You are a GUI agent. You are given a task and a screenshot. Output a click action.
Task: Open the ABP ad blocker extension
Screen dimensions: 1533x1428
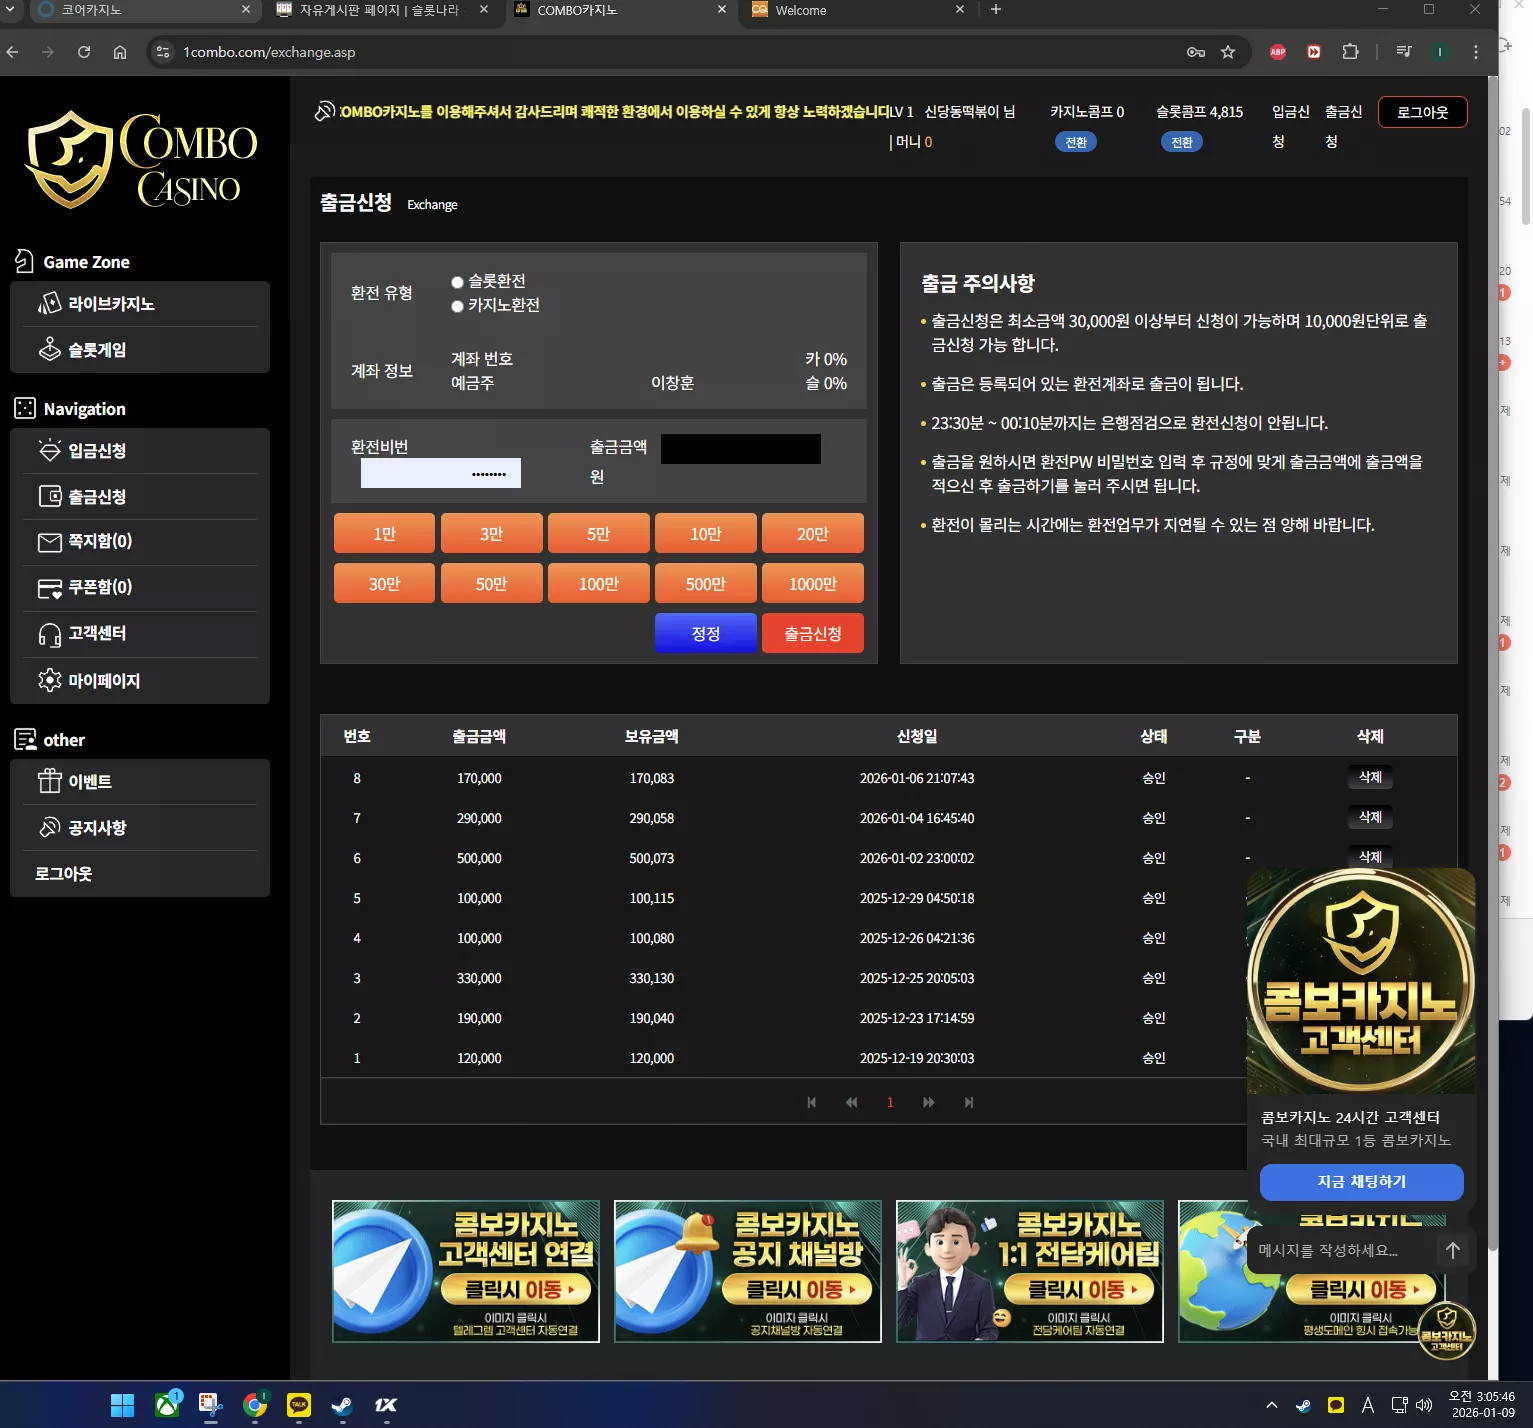[x=1278, y=52]
